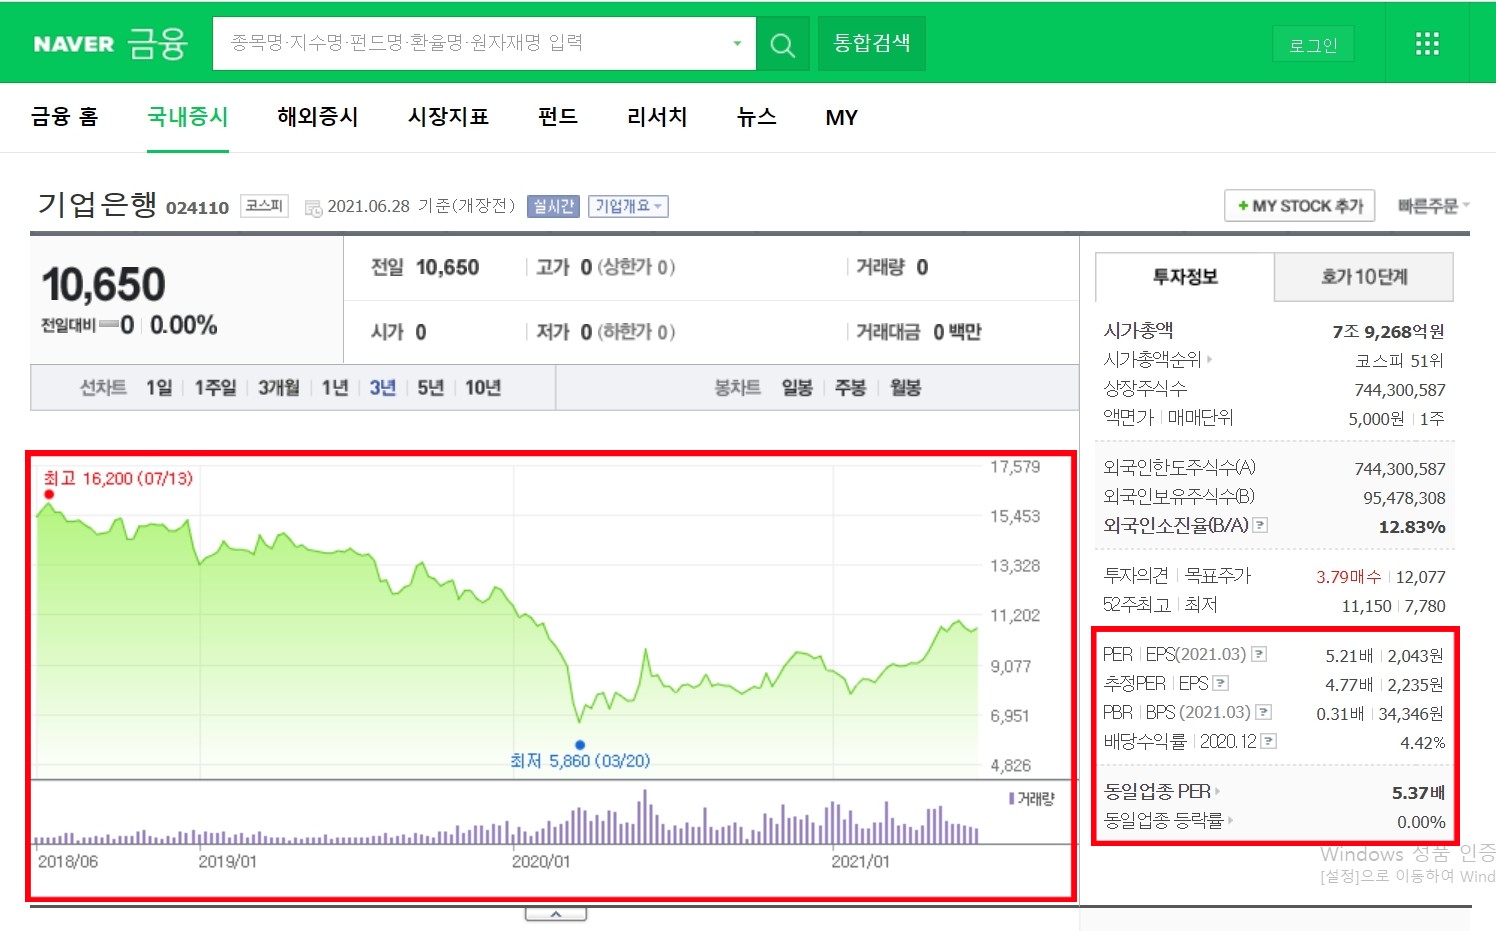Click the red 최고 16,200 marker on chart

[49, 494]
